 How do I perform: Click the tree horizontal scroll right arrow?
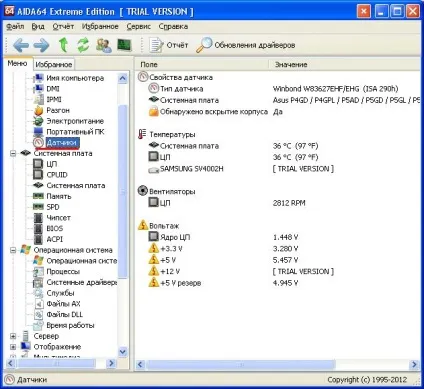tap(111, 363)
